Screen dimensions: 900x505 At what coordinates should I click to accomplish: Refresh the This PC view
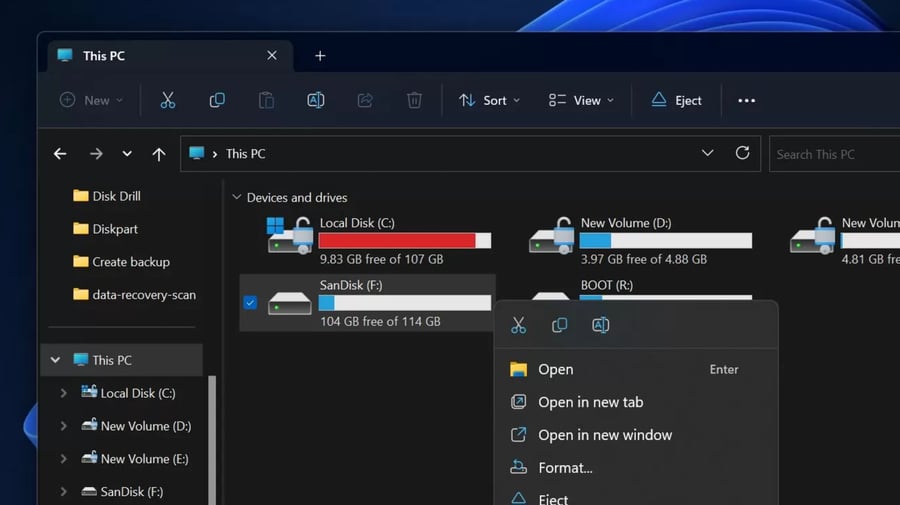coord(742,153)
